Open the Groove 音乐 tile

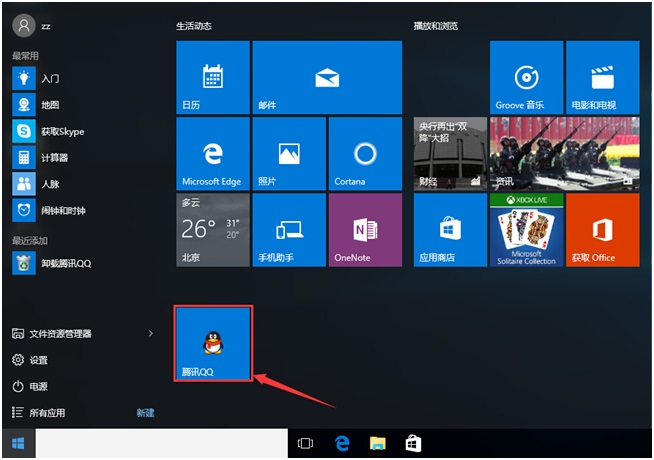(526, 77)
